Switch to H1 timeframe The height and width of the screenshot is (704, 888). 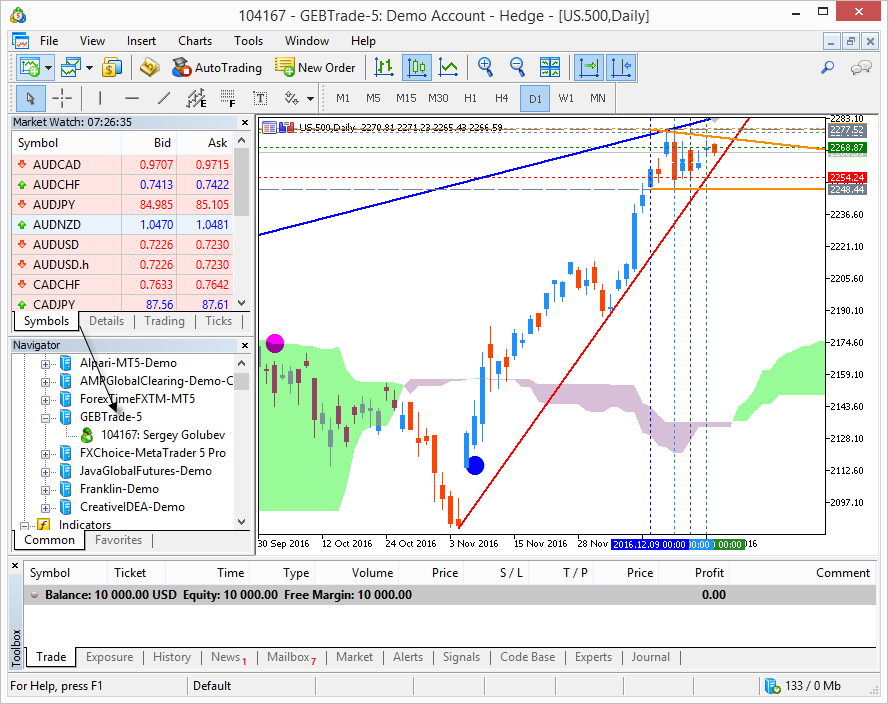(x=470, y=99)
